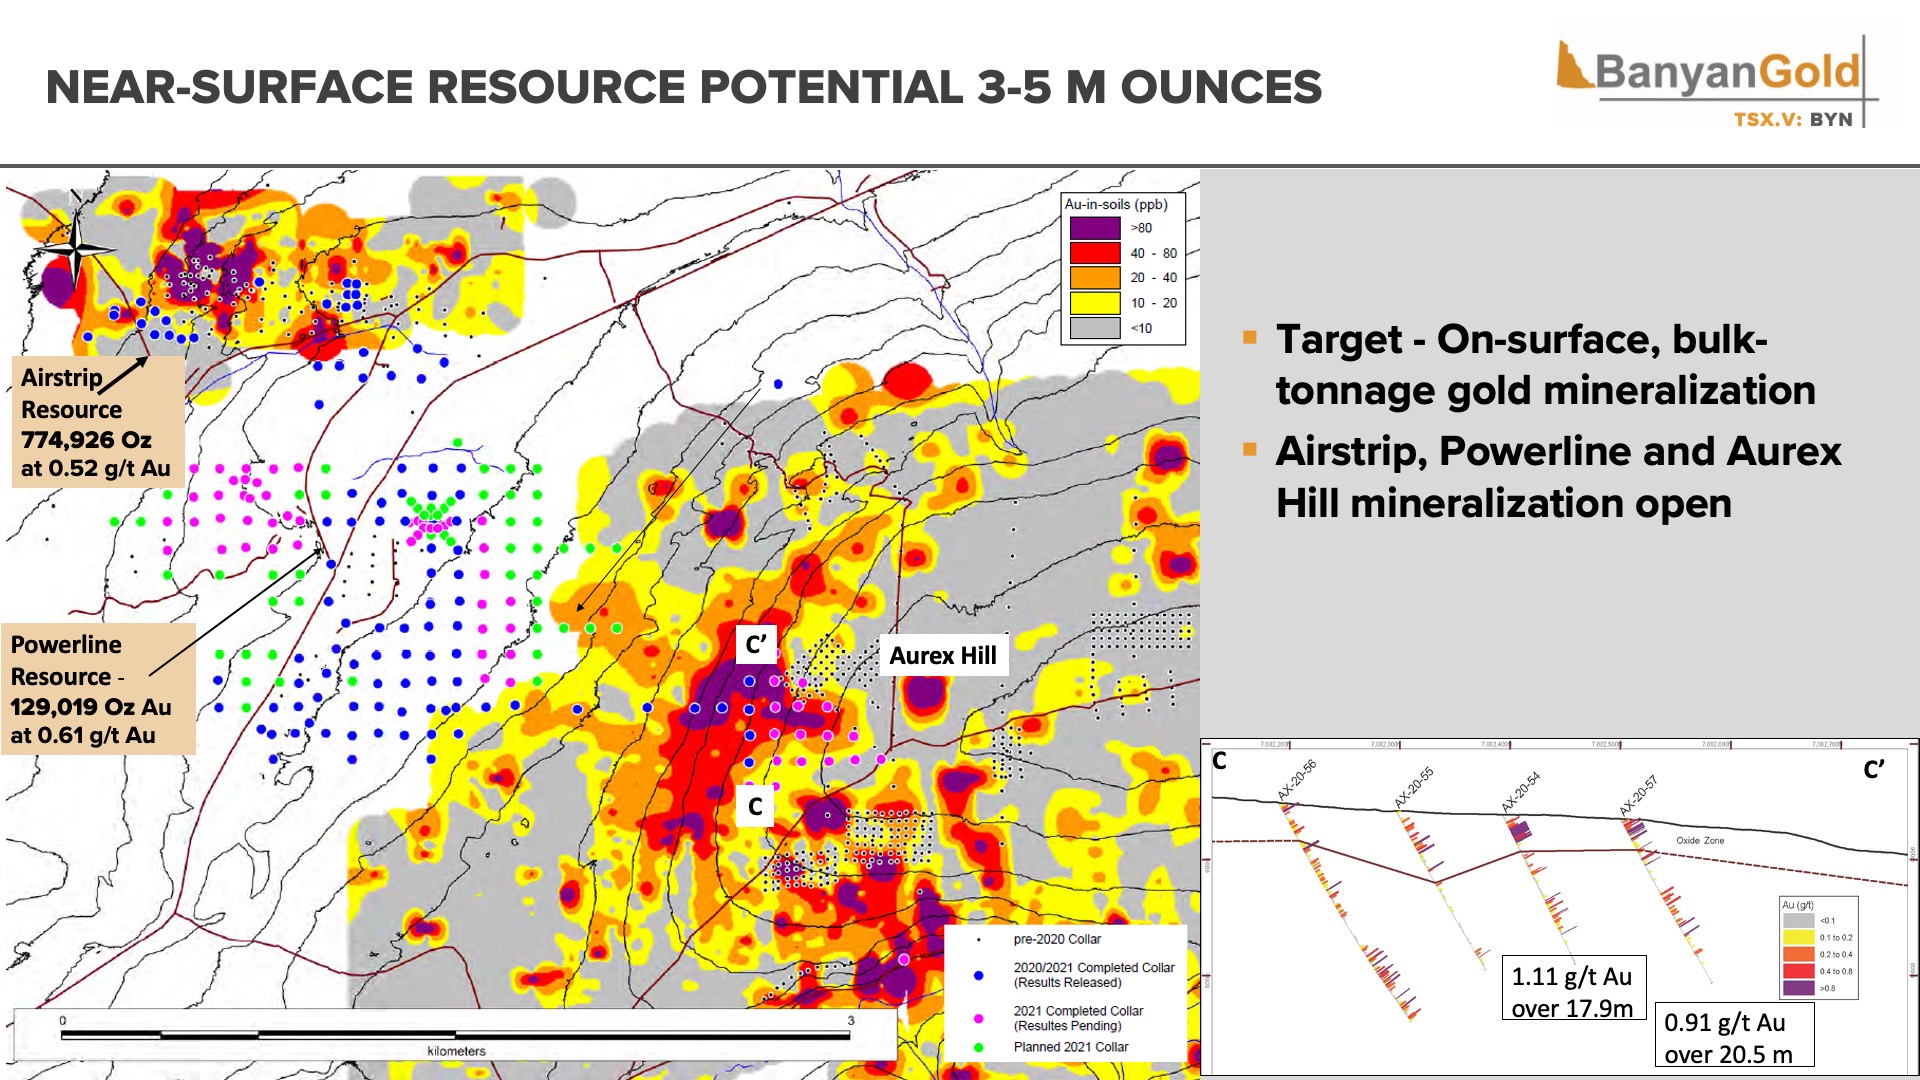Viewport: 1920px width, 1080px height.
Task: Click the orange bullet beside Target text
Action: [1250, 338]
